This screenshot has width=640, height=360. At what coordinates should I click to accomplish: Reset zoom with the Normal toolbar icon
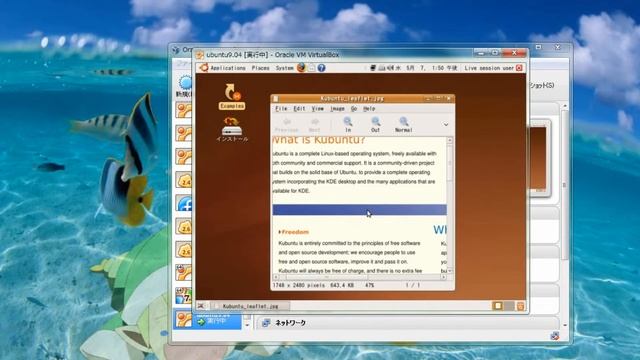pos(404,124)
